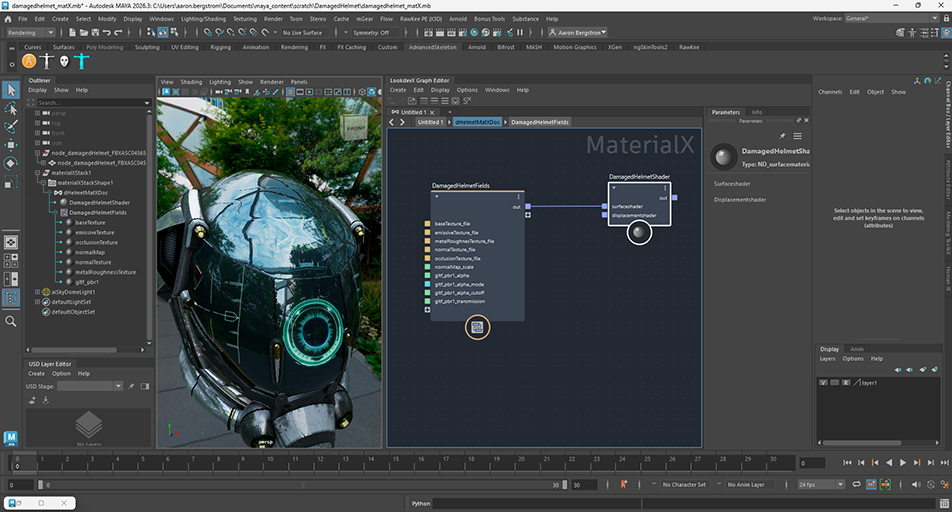This screenshot has height=512, width=952.
Task: Open the 24 fps frame rate dropdown
Action: [x=821, y=485]
